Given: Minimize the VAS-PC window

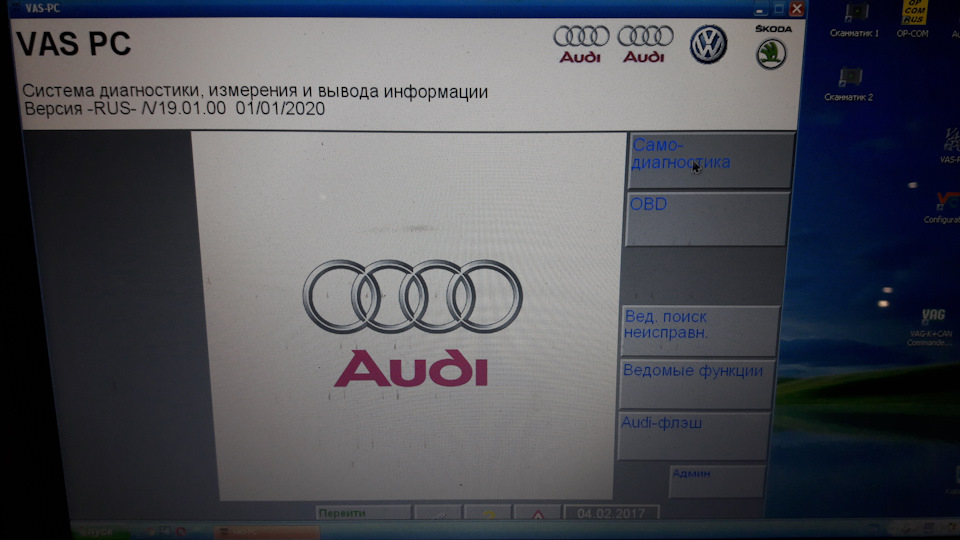Looking at the screenshot, I should pos(760,9).
